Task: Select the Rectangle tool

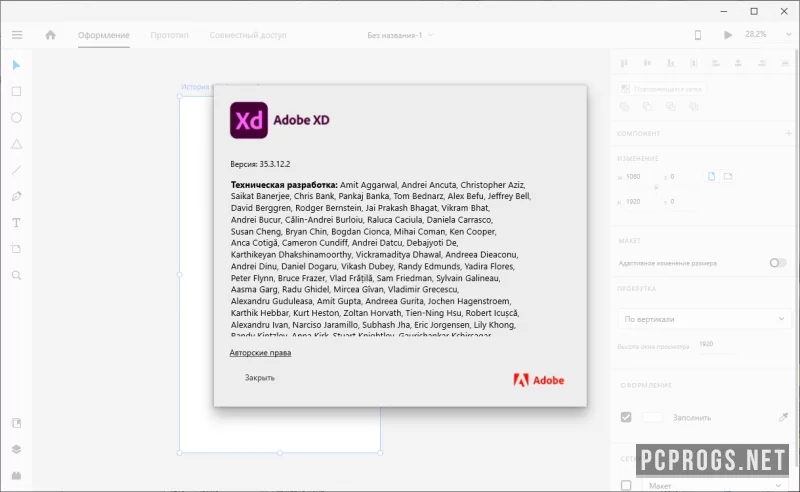Action: 16,91
